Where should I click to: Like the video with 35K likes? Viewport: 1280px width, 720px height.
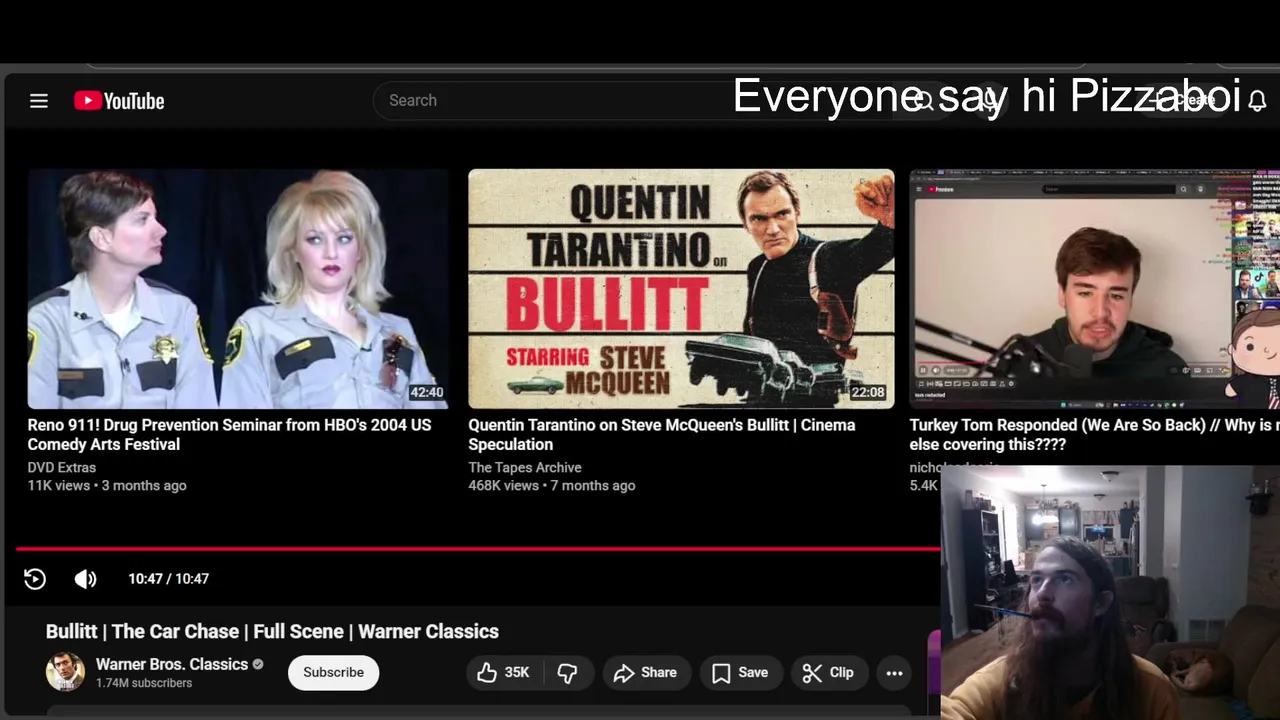point(503,673)
